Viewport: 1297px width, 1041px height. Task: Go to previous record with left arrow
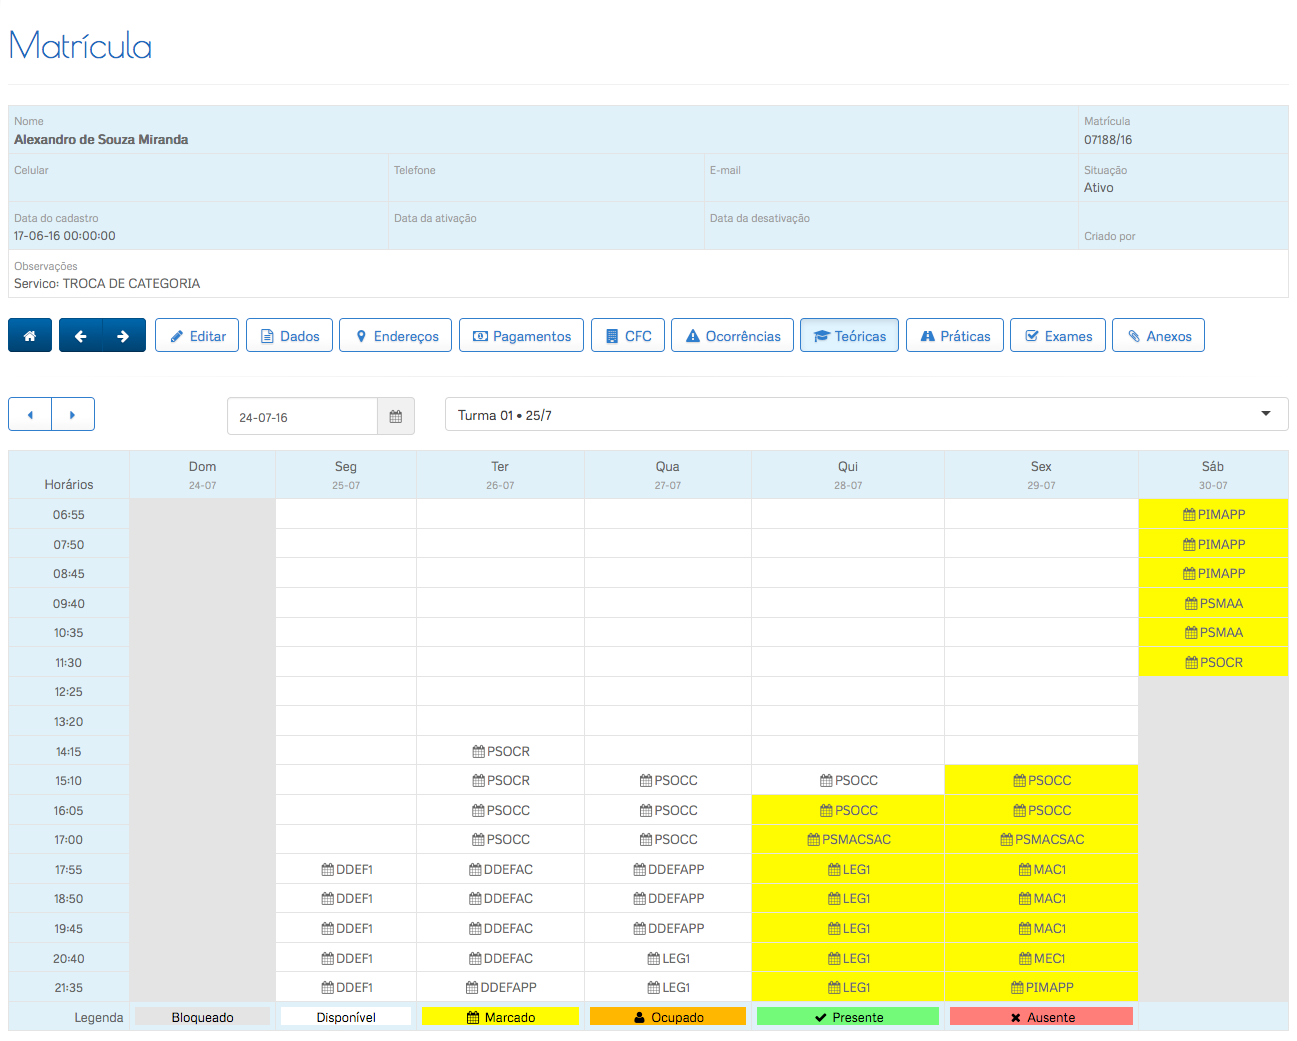pyautogui.click(x=81, y=336)
